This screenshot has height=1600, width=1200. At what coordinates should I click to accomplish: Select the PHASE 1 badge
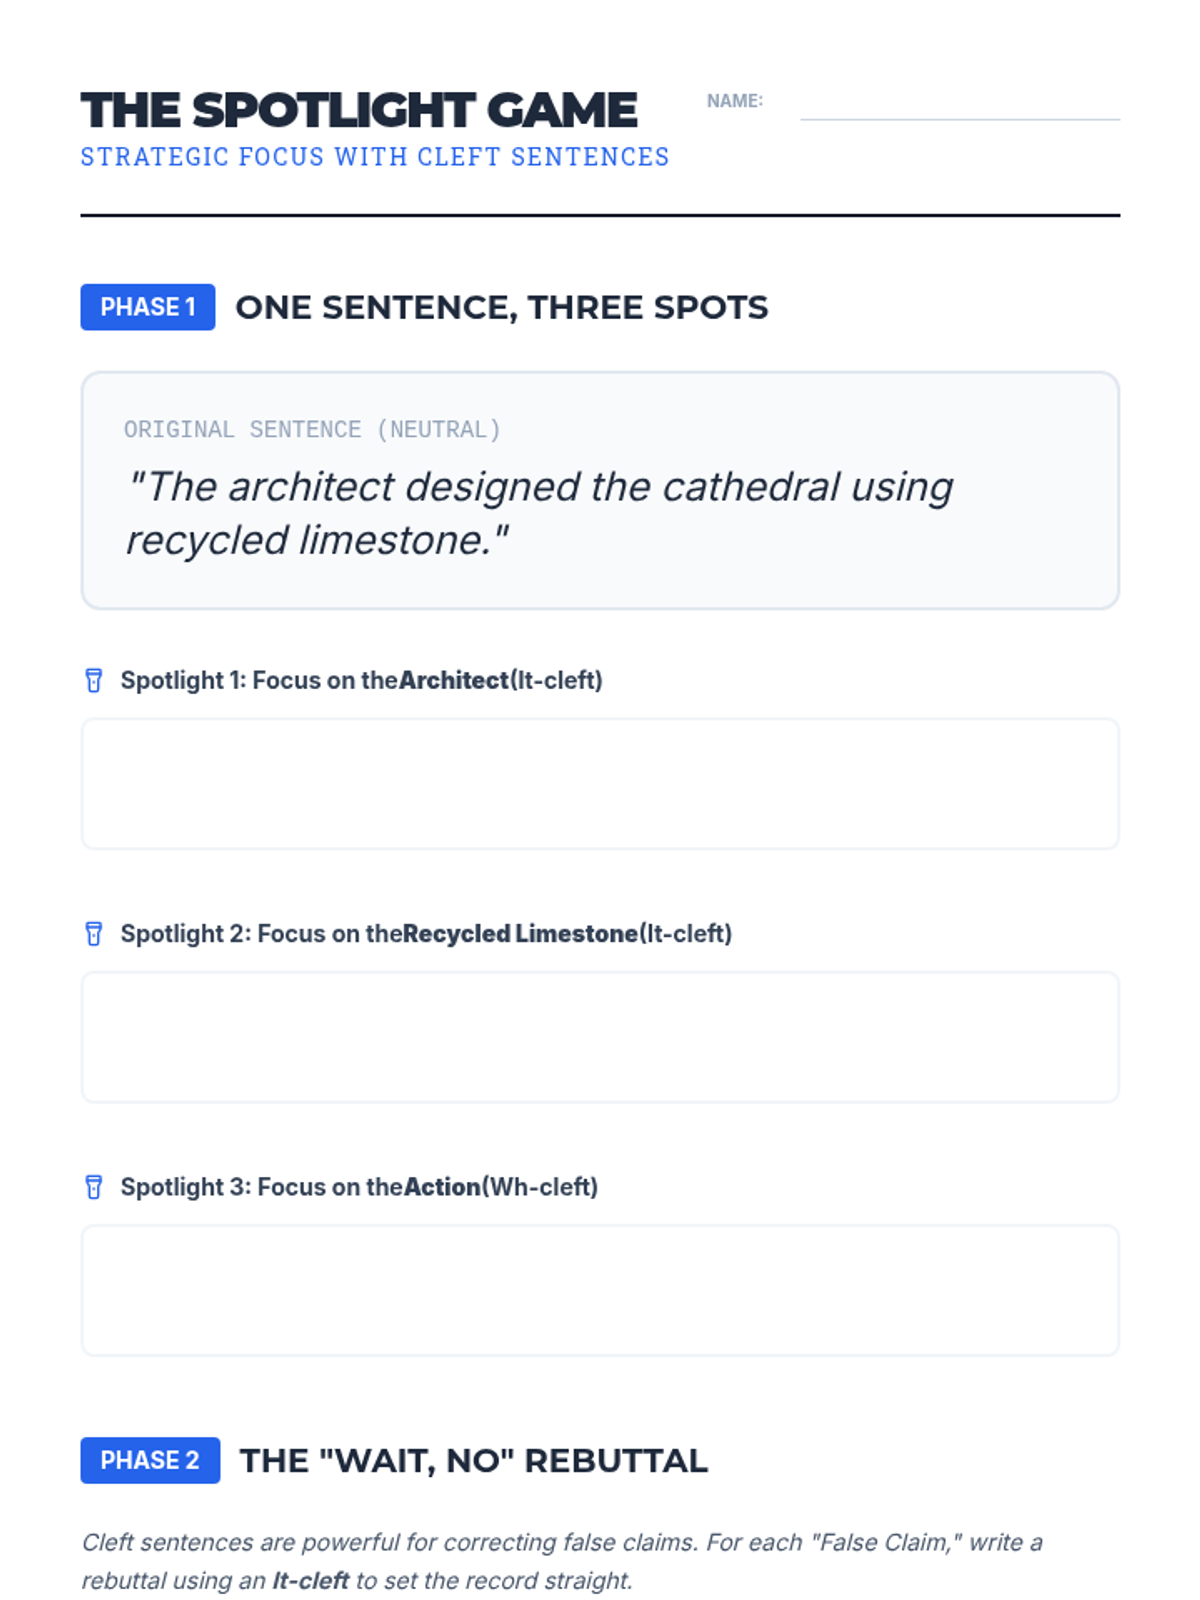[148, 307]
